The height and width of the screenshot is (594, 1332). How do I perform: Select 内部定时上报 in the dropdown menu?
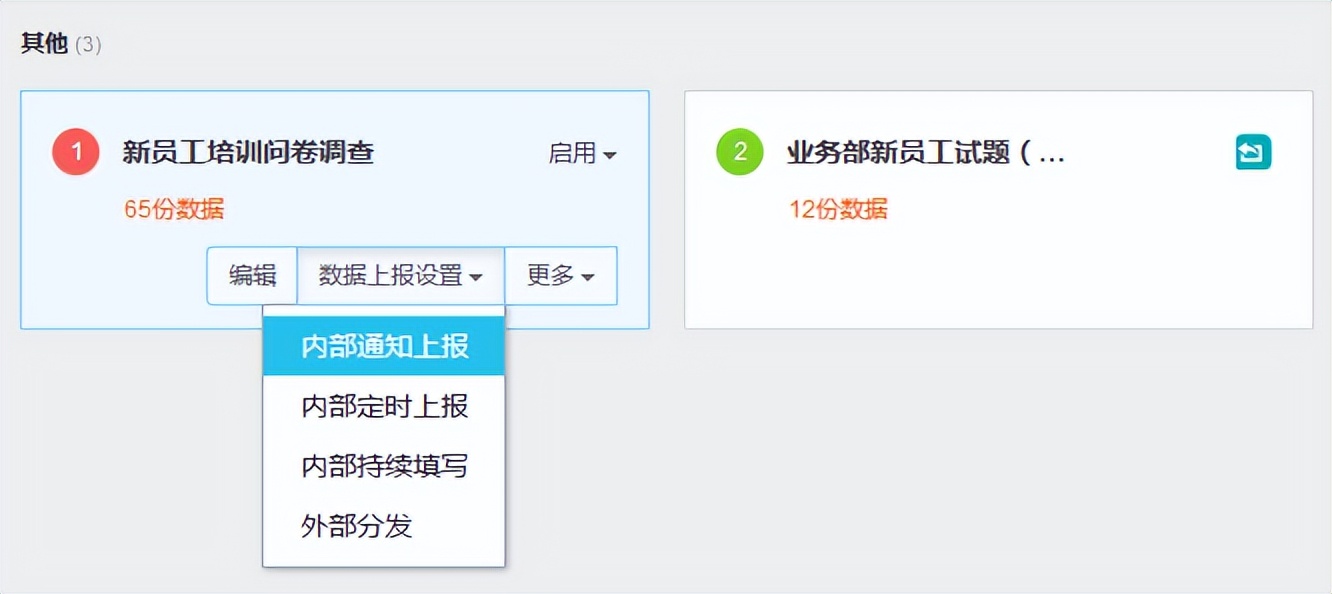383,405
